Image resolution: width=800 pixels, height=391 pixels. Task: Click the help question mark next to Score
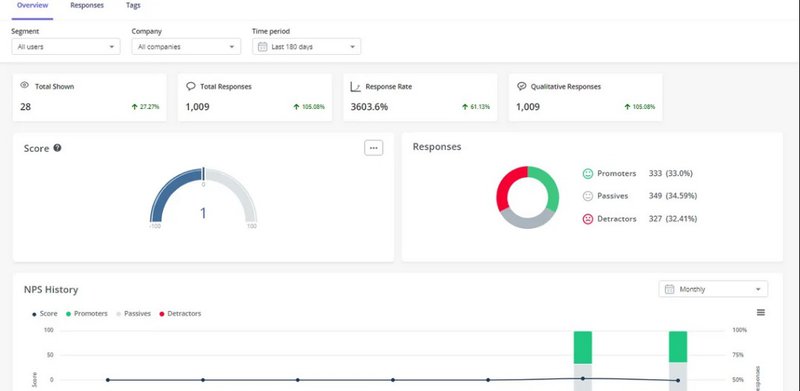[x=57, y=148]
